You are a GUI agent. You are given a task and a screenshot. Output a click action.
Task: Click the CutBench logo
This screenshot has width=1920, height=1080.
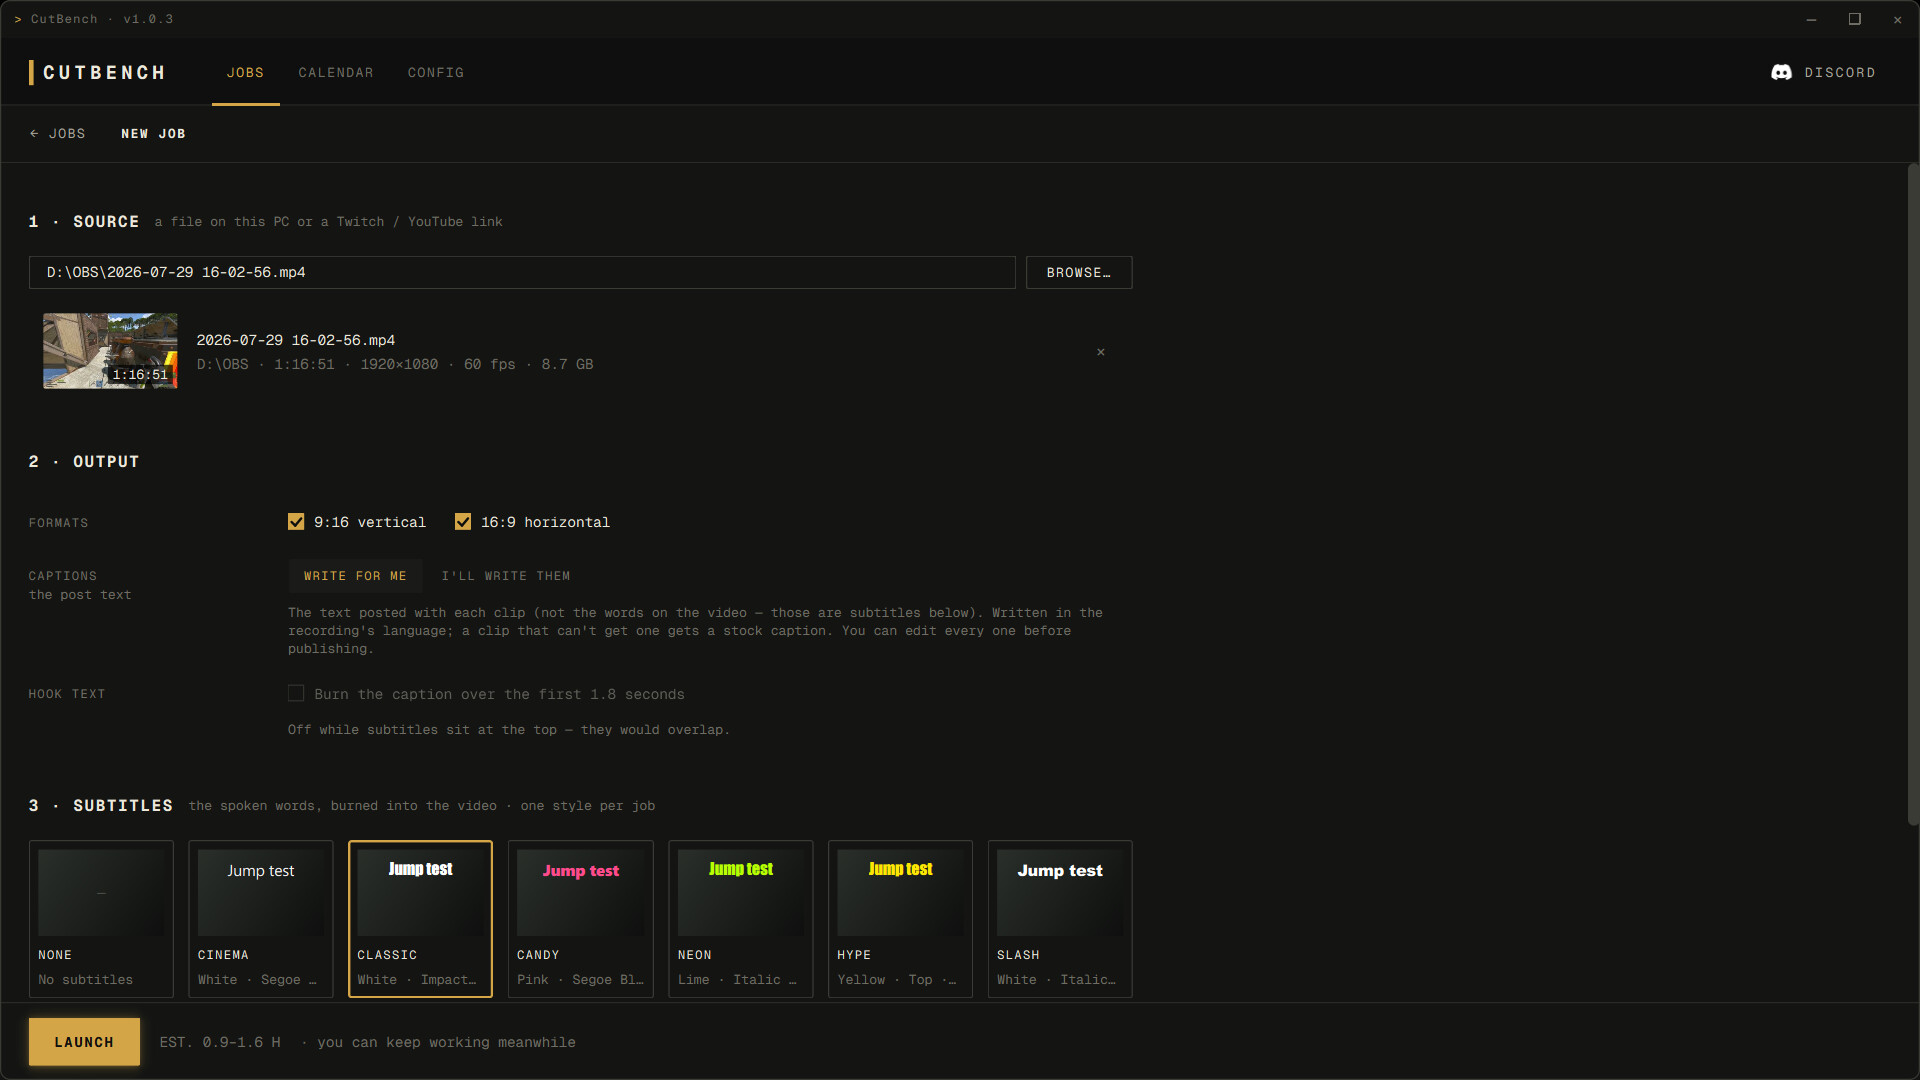(x=97, y=72)
